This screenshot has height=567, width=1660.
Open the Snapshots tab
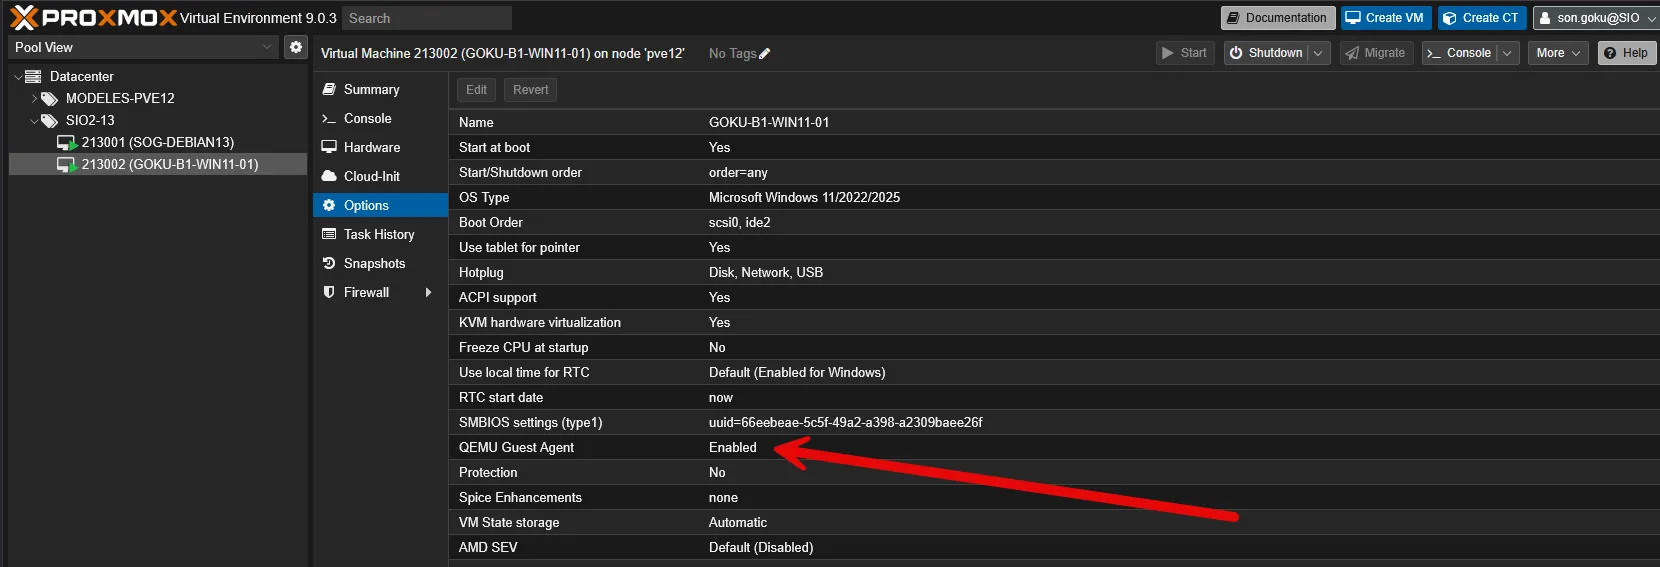click(374, 263)
